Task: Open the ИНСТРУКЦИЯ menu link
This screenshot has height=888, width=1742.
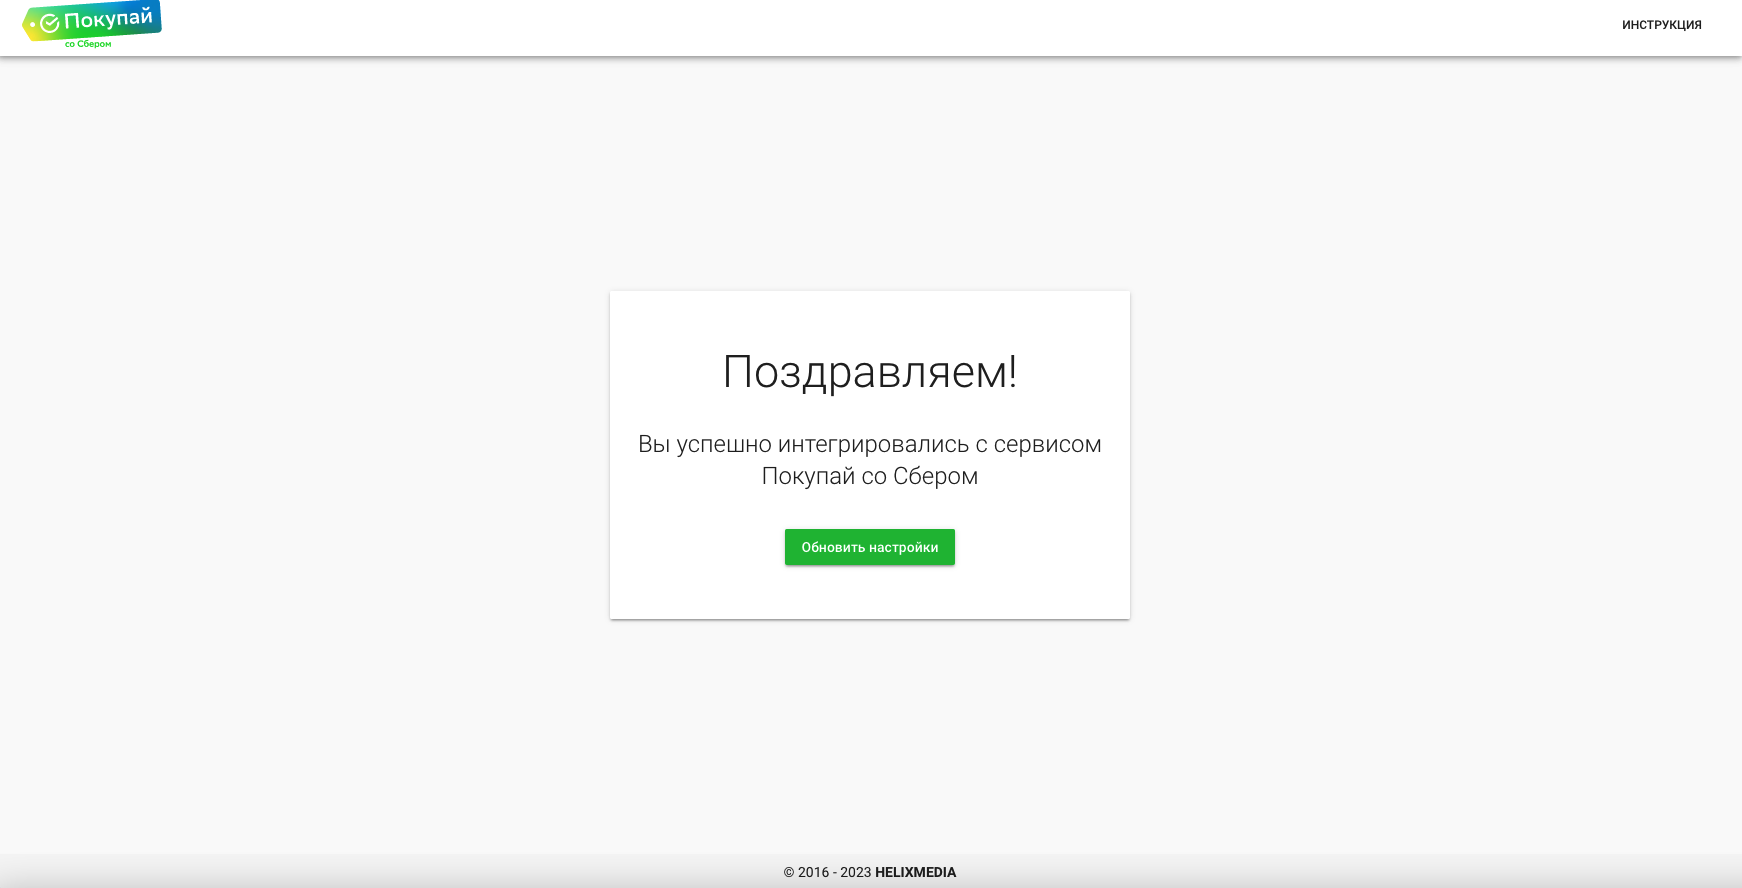Action: [x=1661, y=25]
